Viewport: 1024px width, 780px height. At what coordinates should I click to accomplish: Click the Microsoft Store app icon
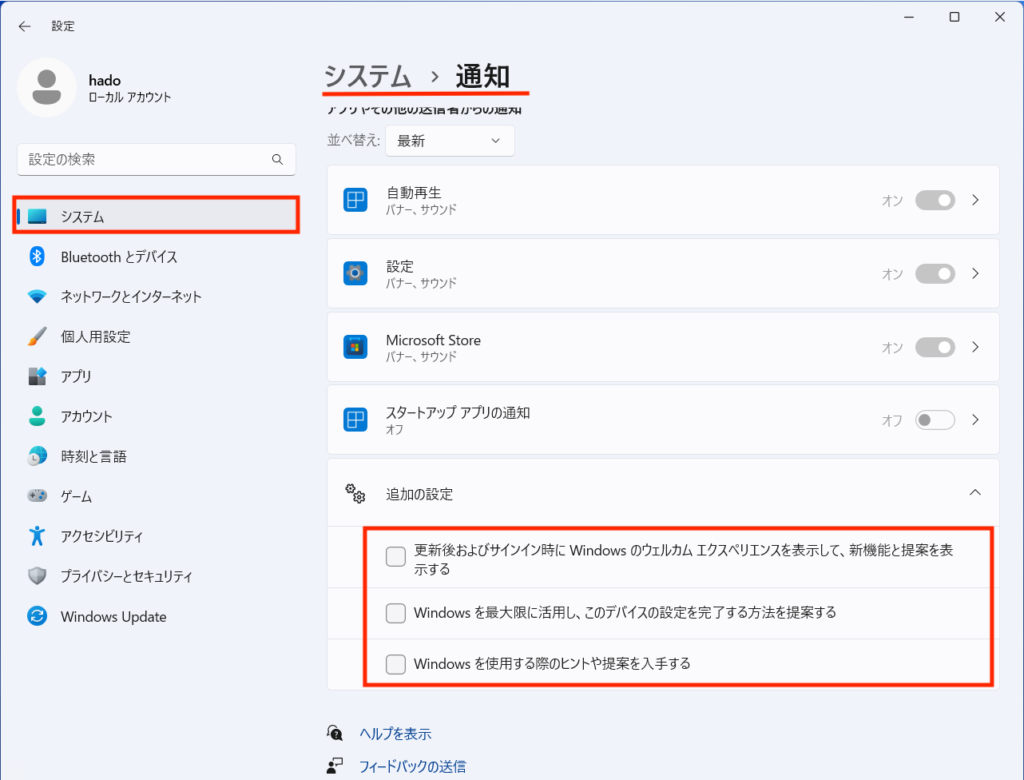[x=355, y=347]
